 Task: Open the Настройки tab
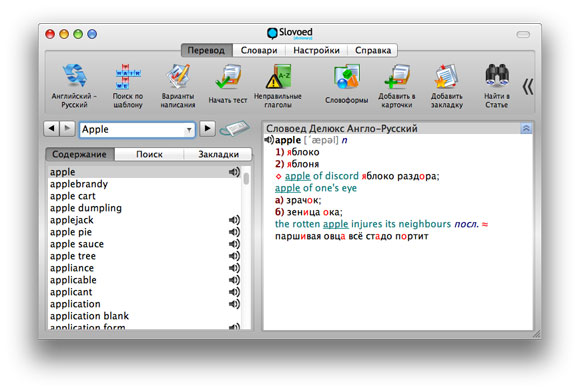pos(316,50)
